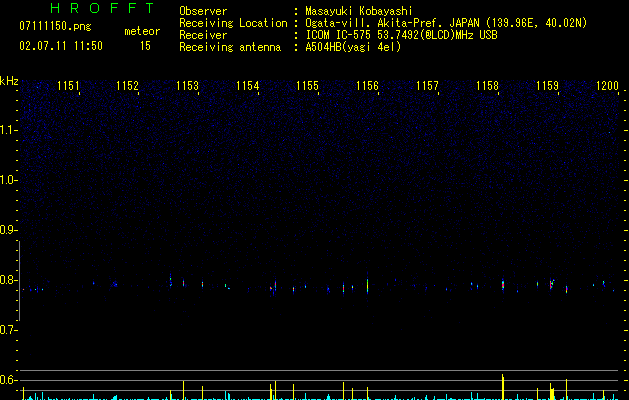This screenshot has width=629, height=400.
Task: Click the 1153 time axis marker
Action: click(187, 86)
